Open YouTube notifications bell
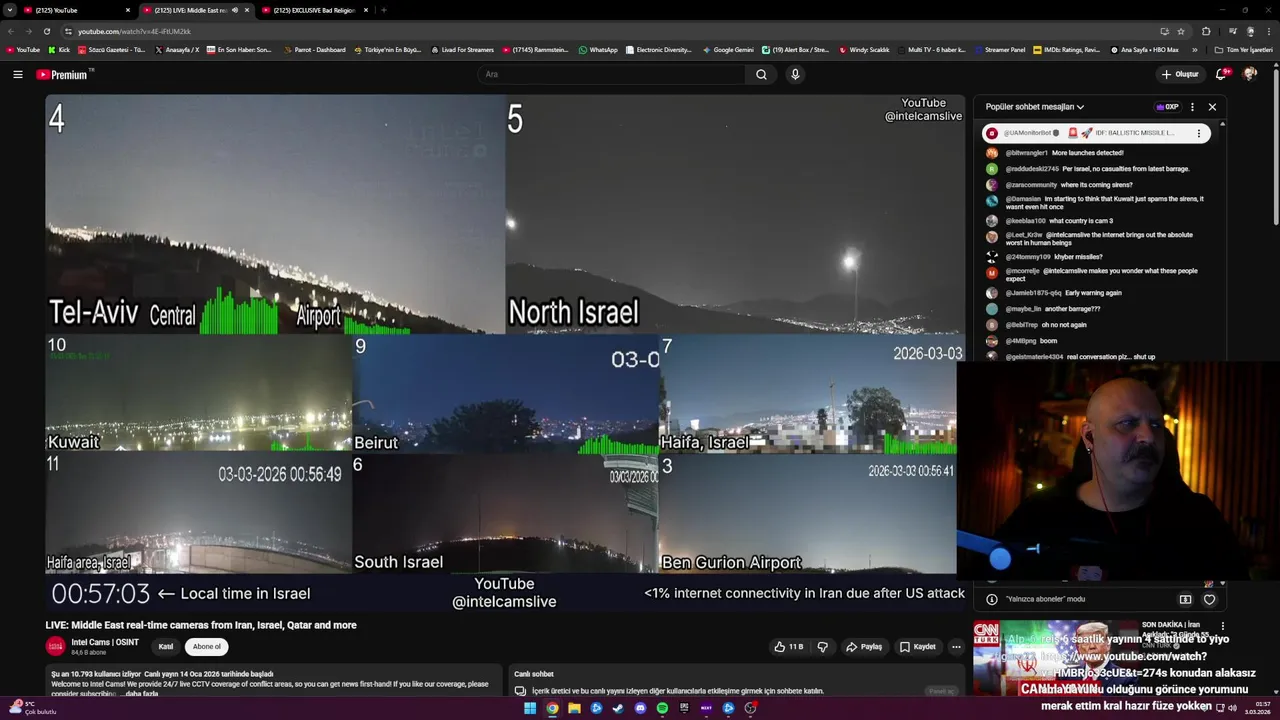Image resolution: width=1280 pixels, height=720 pixels. [1221, 74]
